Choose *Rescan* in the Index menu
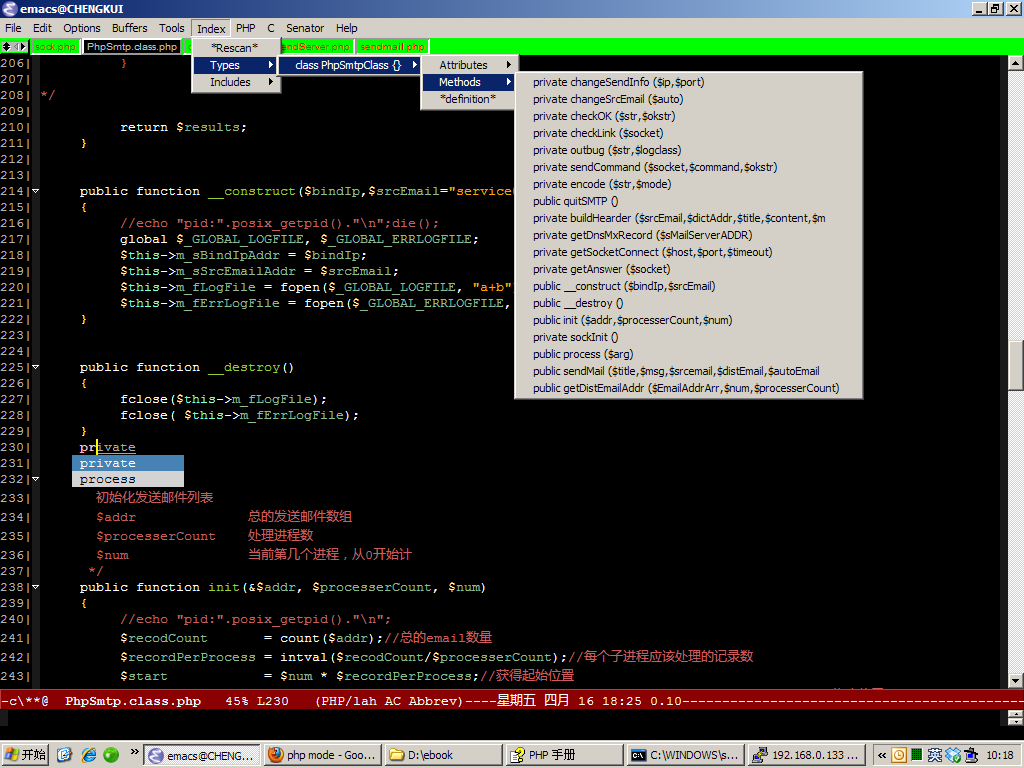 236,48
